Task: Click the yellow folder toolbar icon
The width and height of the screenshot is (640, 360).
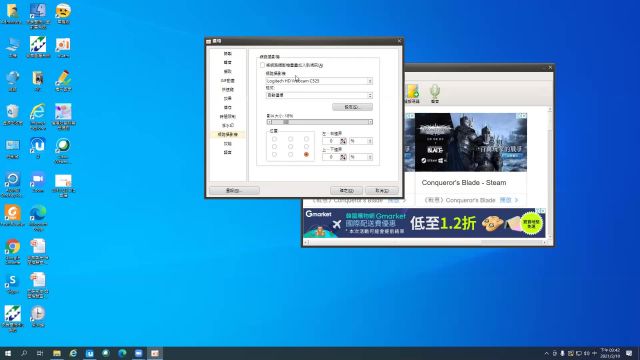Action: pyautogui.click(x=412, y=92)
